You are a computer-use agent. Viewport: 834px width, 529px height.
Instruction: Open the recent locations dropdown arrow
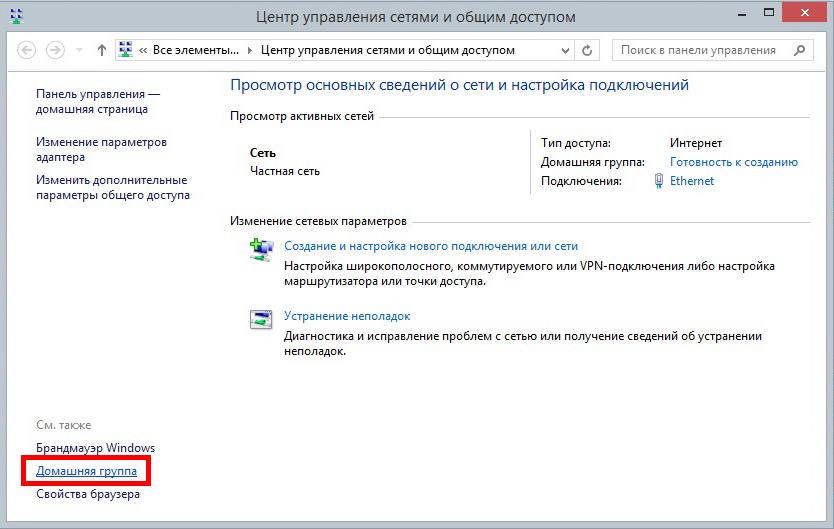(x=79, y=50)
